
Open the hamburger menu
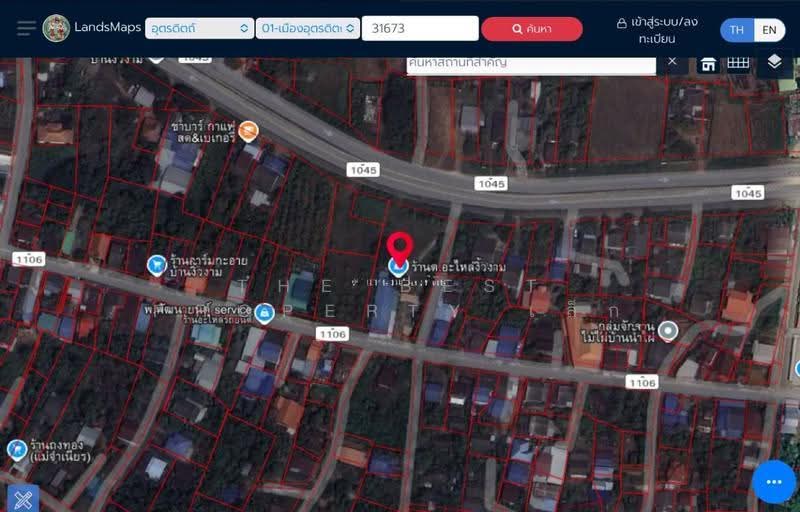26,28
